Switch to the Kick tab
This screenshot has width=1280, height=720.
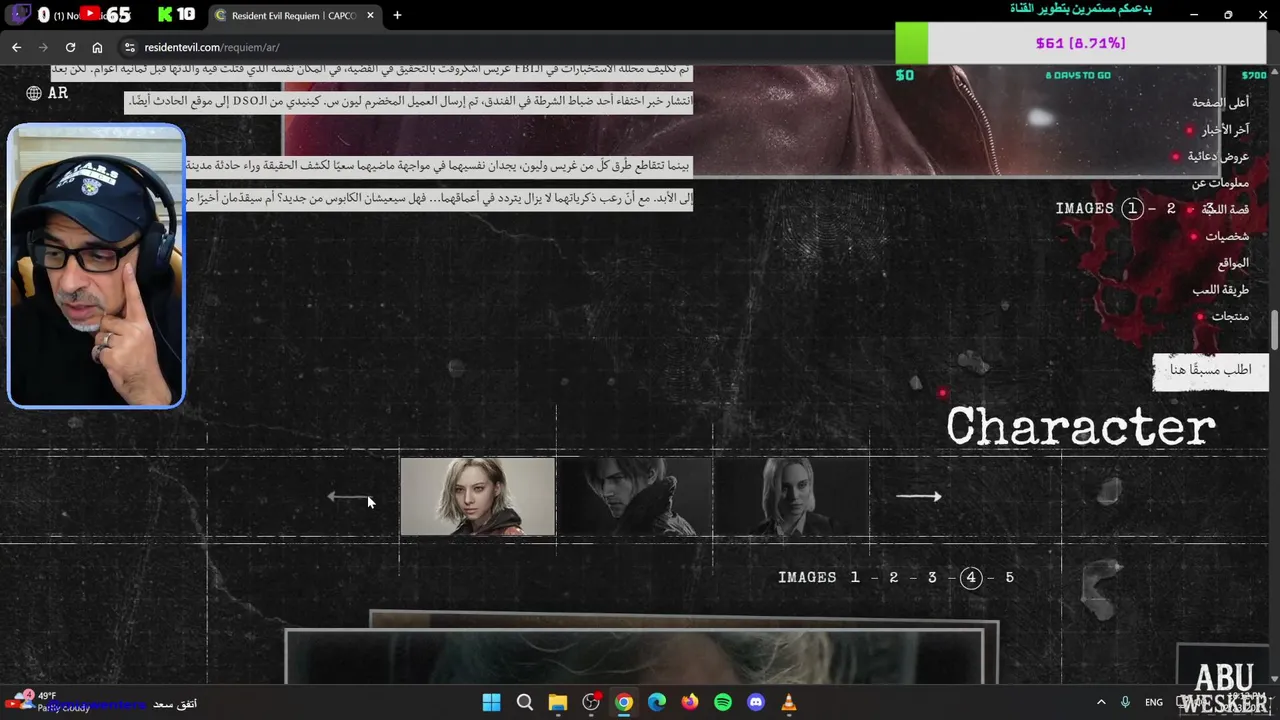click(x=176, y=15)
